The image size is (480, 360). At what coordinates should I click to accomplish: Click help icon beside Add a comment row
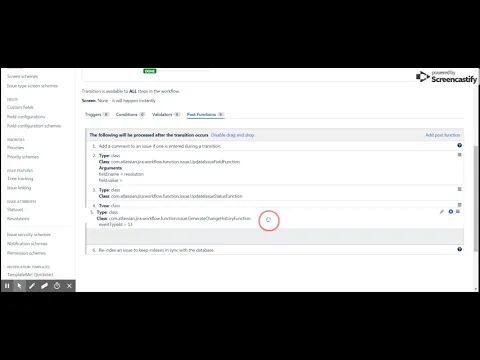459,145
